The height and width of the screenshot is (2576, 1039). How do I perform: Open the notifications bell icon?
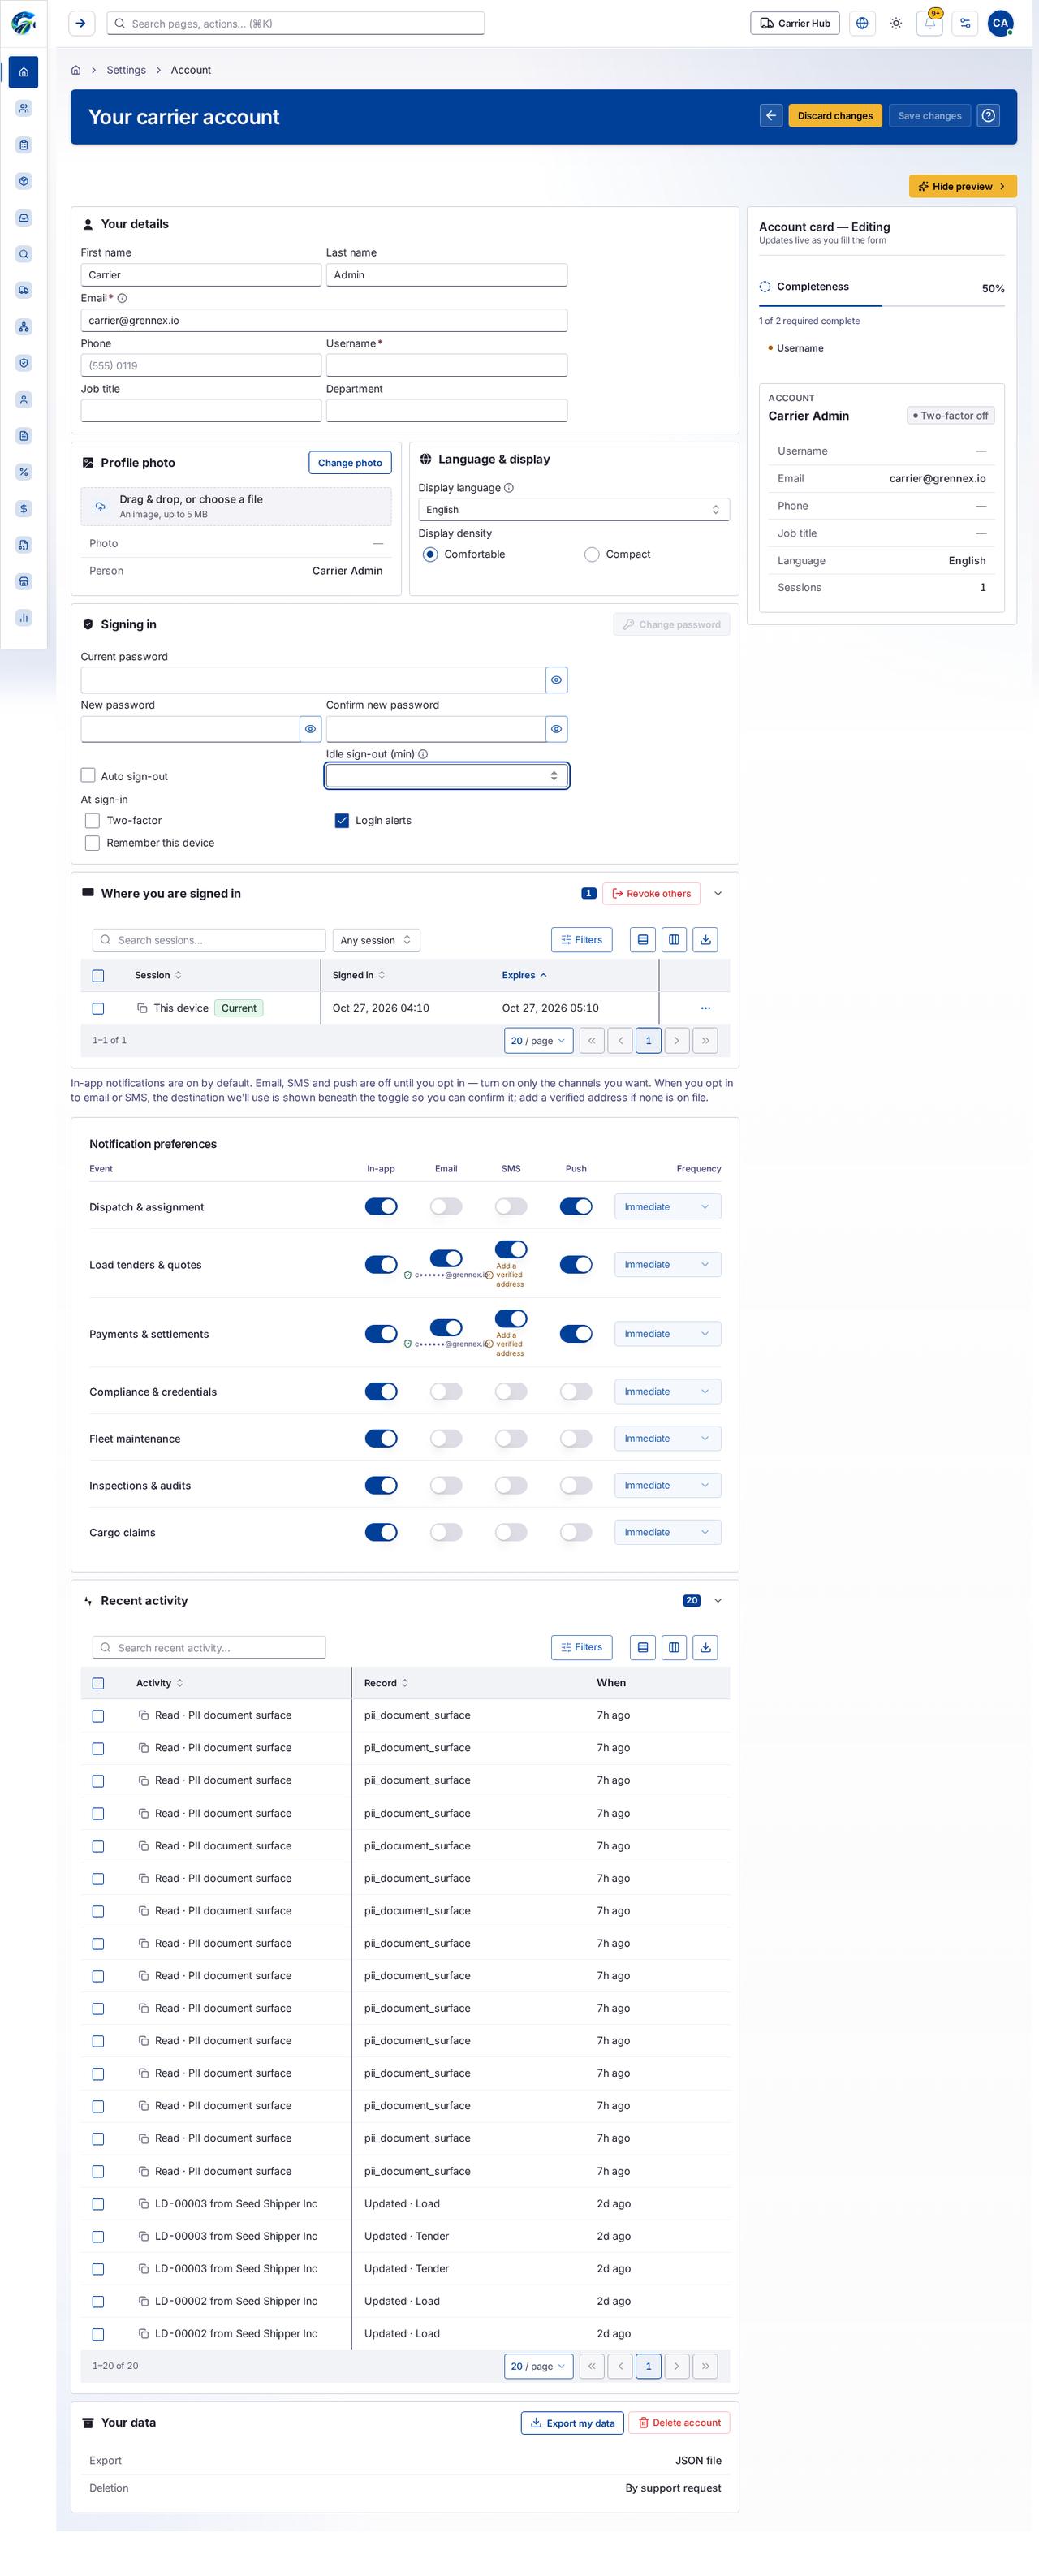(x=930, y=23)
